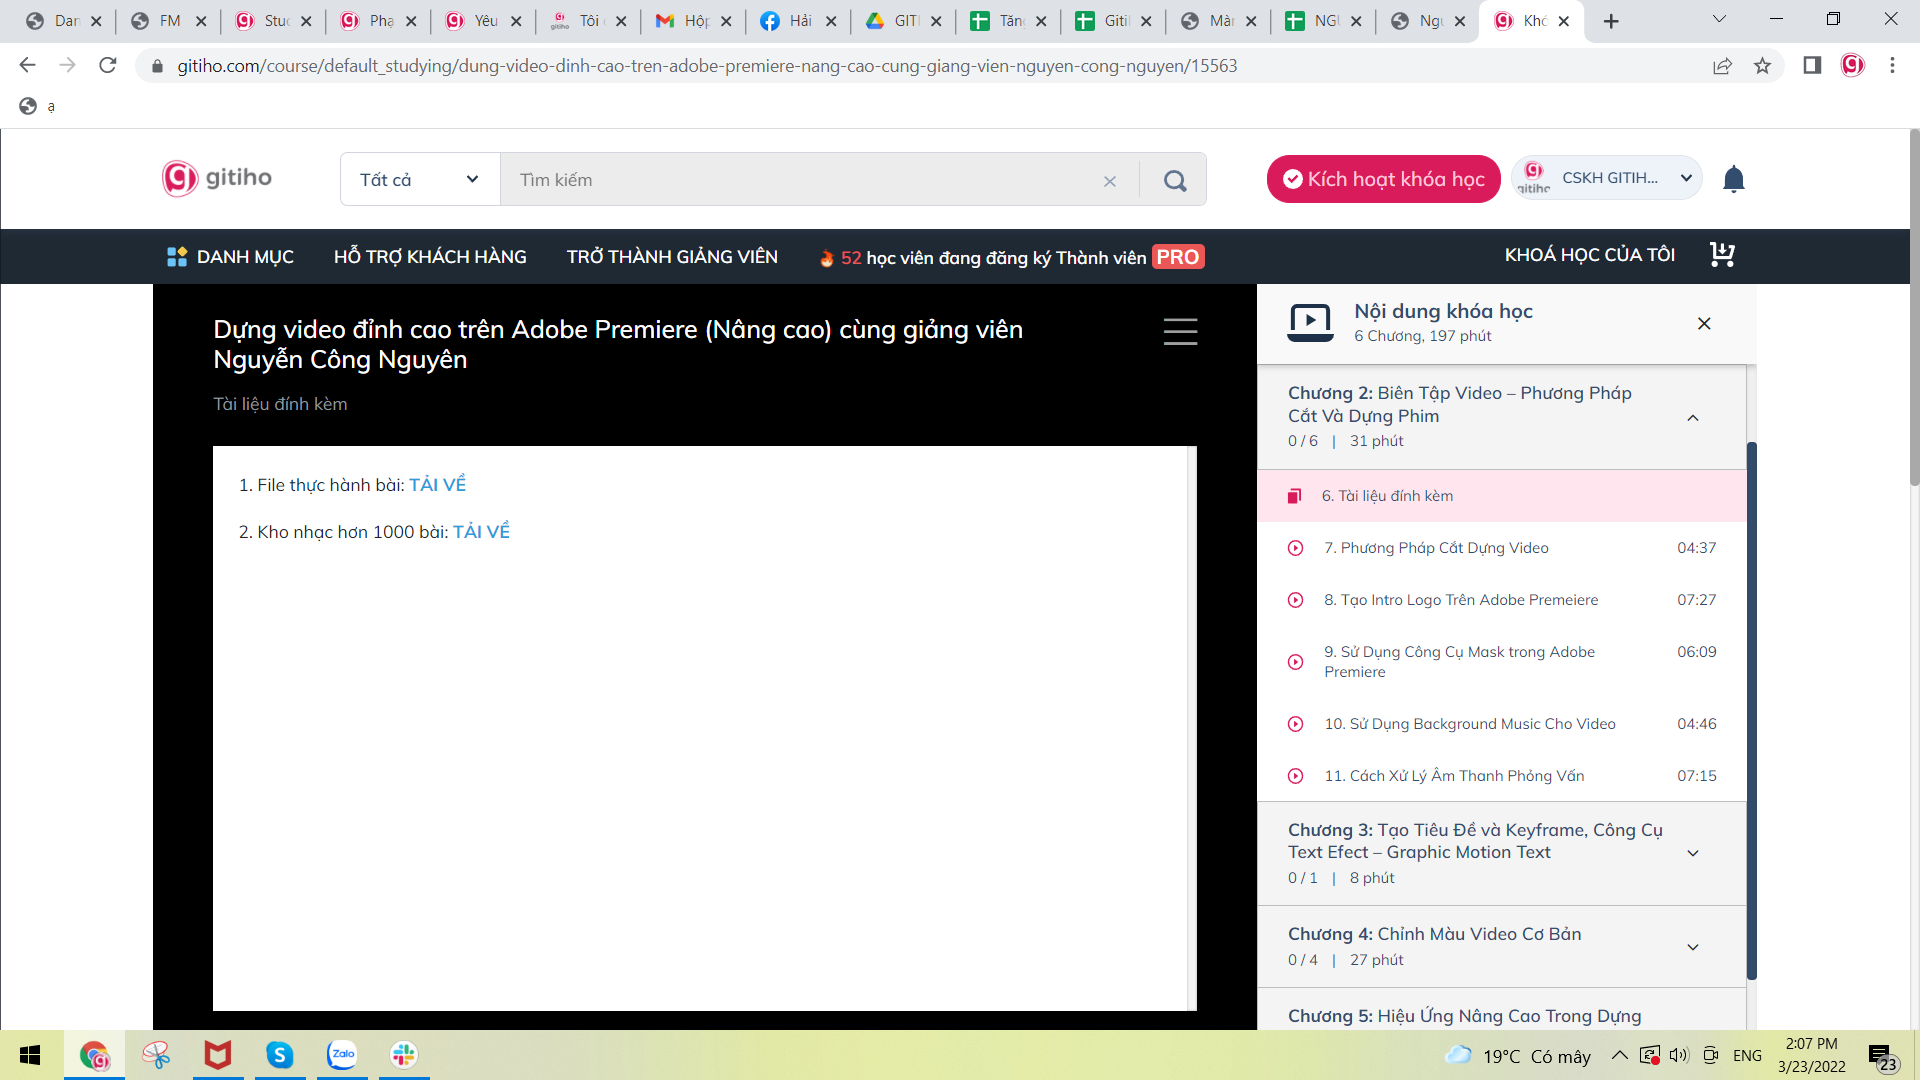Reload the page
The height and width of the screenshot is (1080, 1920).
tap(108, 65)
